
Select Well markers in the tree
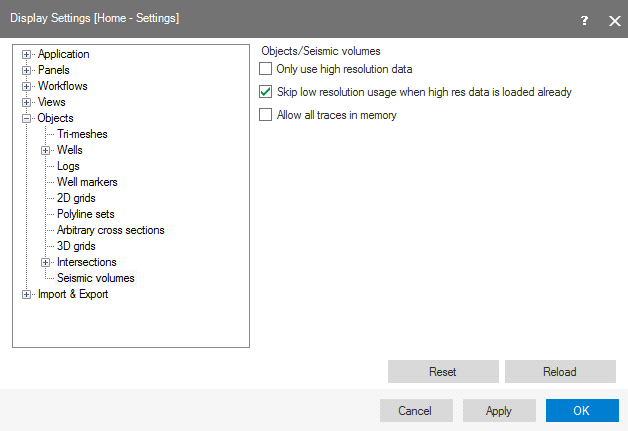[87, 182]
